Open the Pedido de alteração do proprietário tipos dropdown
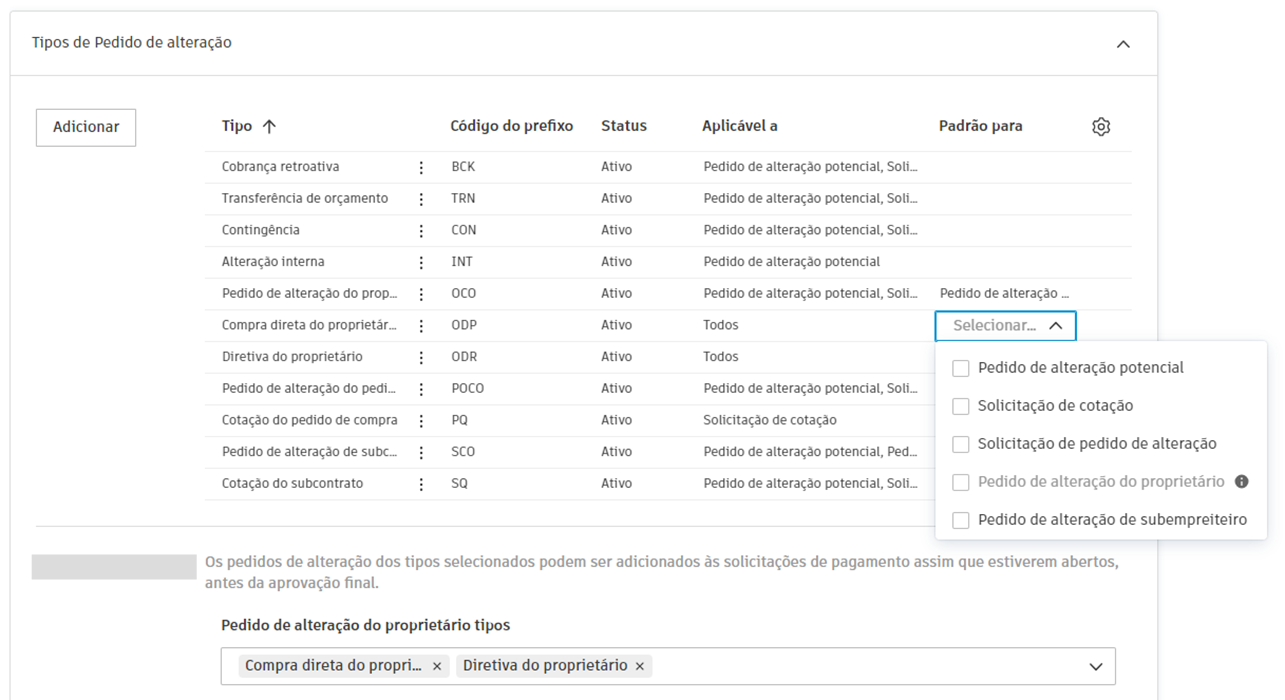This screenshot has width=1285, height=700. (1097, 665)
